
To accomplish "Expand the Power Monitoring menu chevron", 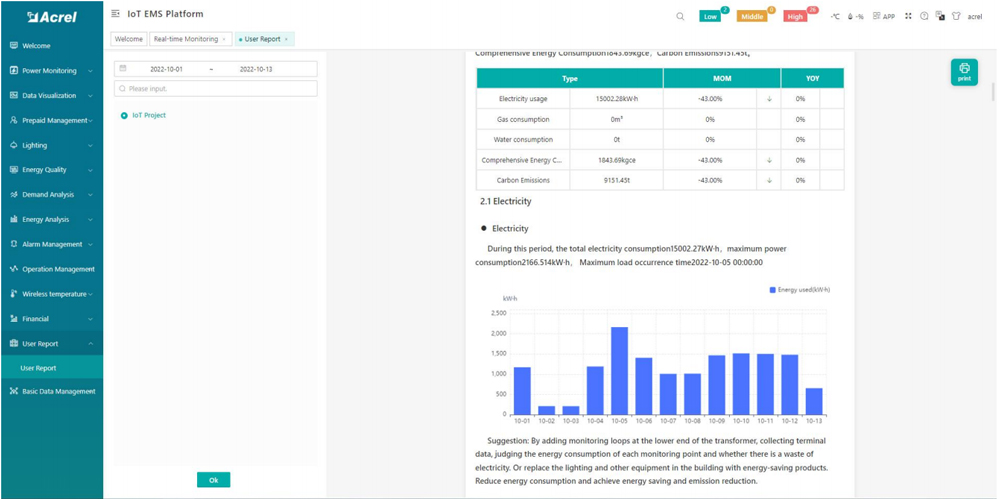I will [x=91, y=71].
